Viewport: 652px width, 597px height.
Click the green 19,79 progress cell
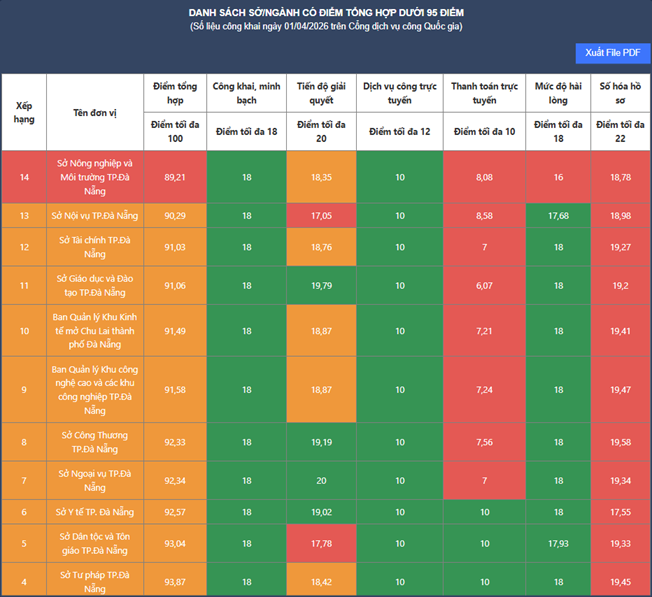pyautogui.click(x=321, y=285)
